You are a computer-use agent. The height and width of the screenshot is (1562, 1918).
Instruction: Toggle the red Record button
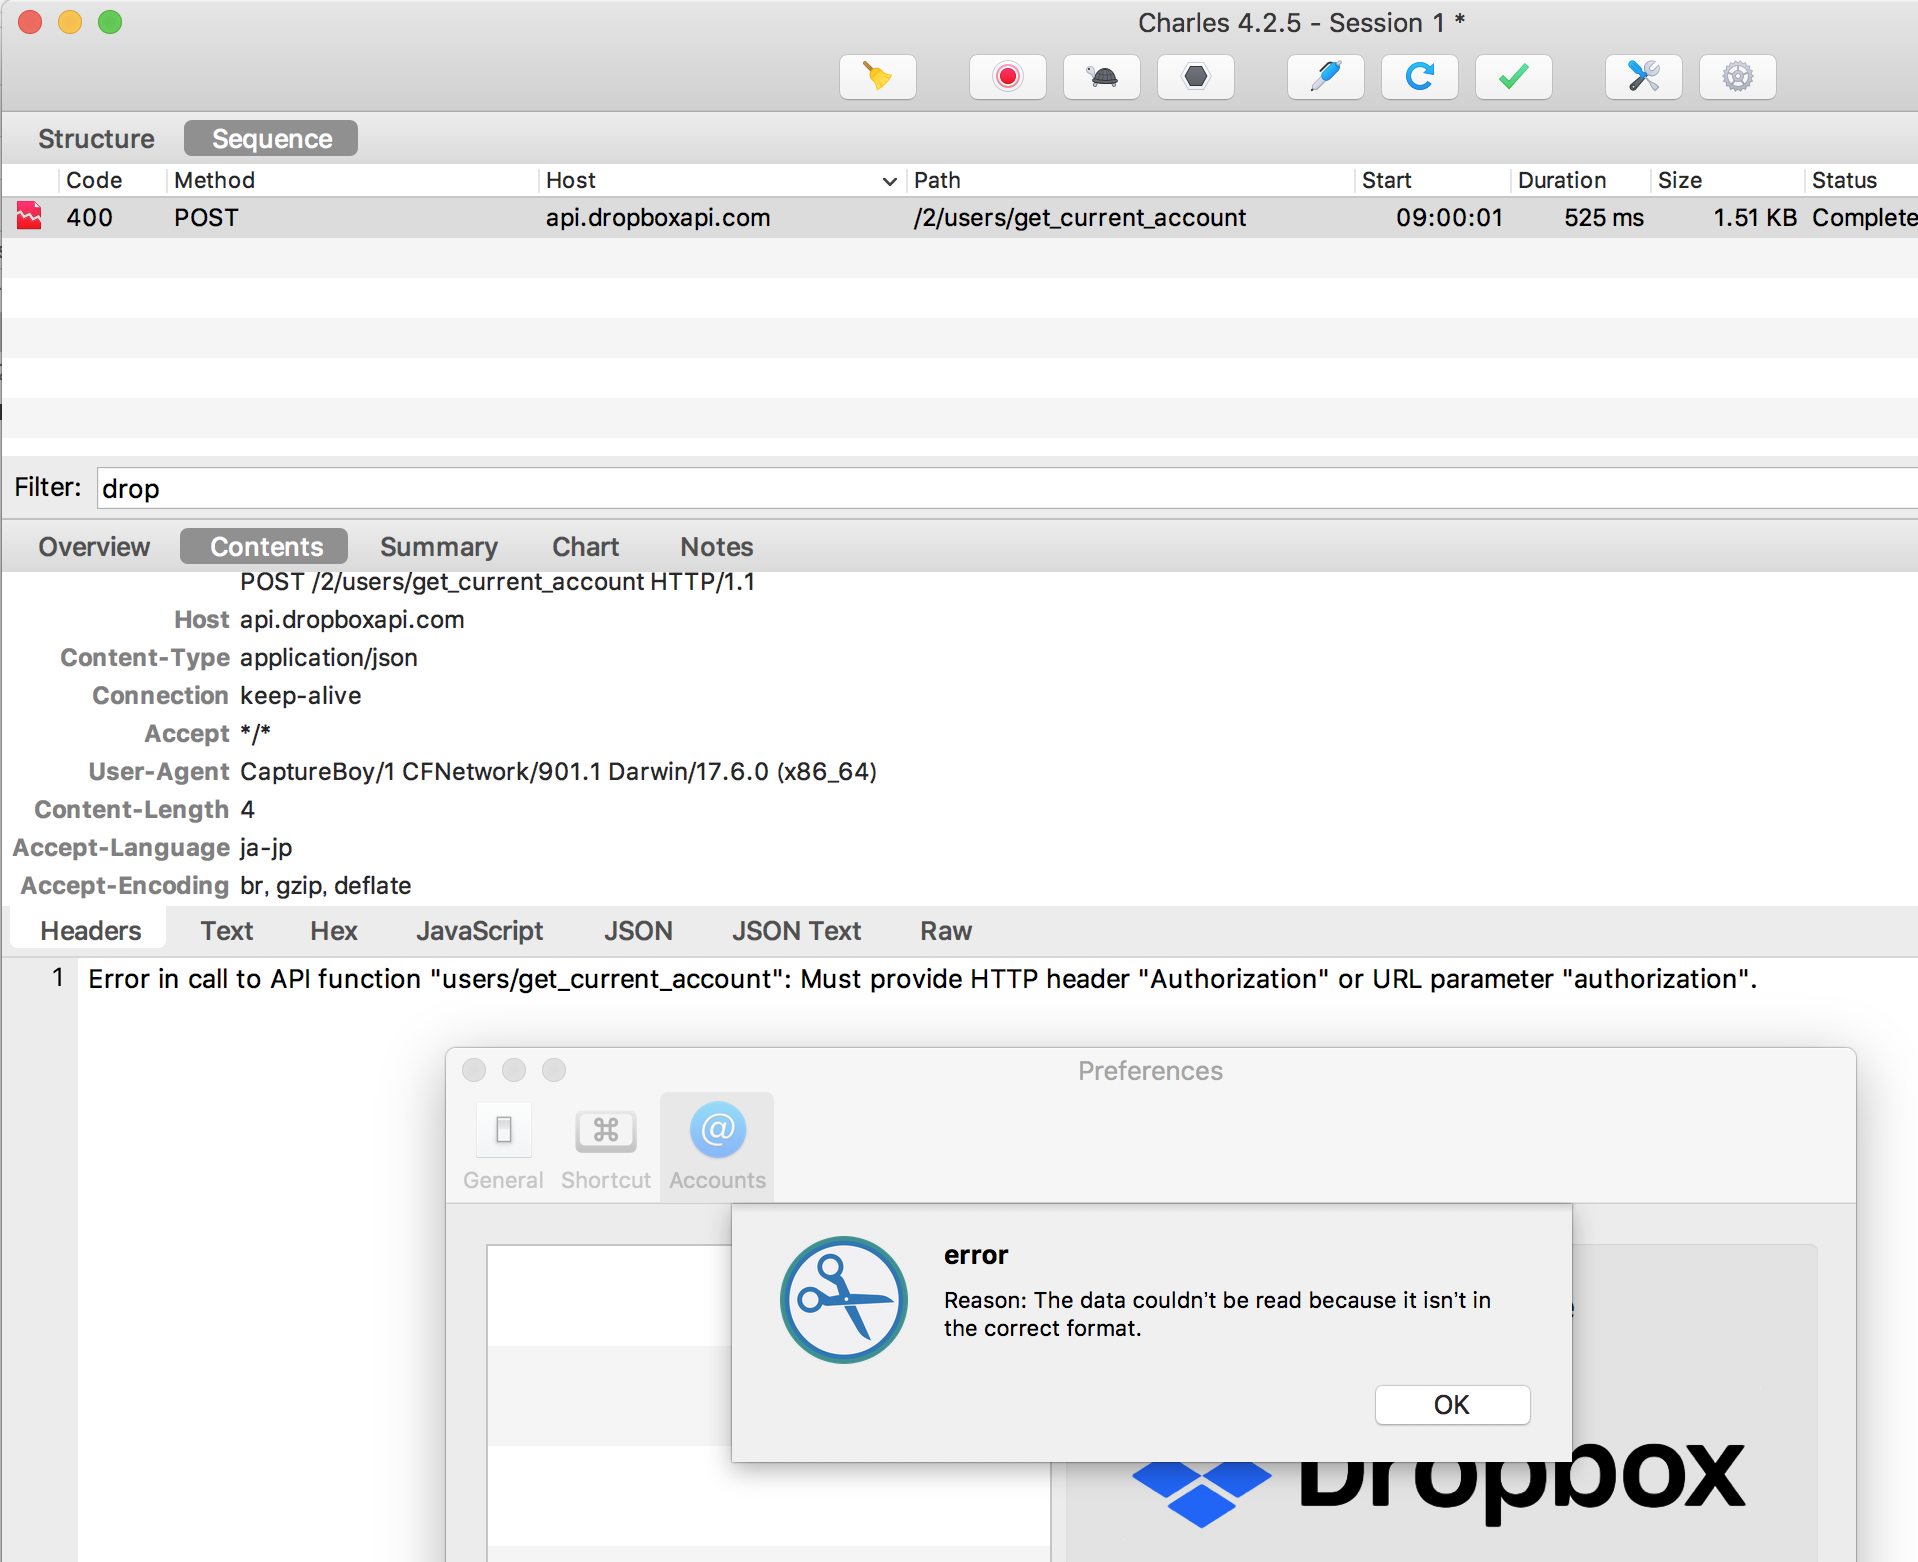(x=1007, y=77)
